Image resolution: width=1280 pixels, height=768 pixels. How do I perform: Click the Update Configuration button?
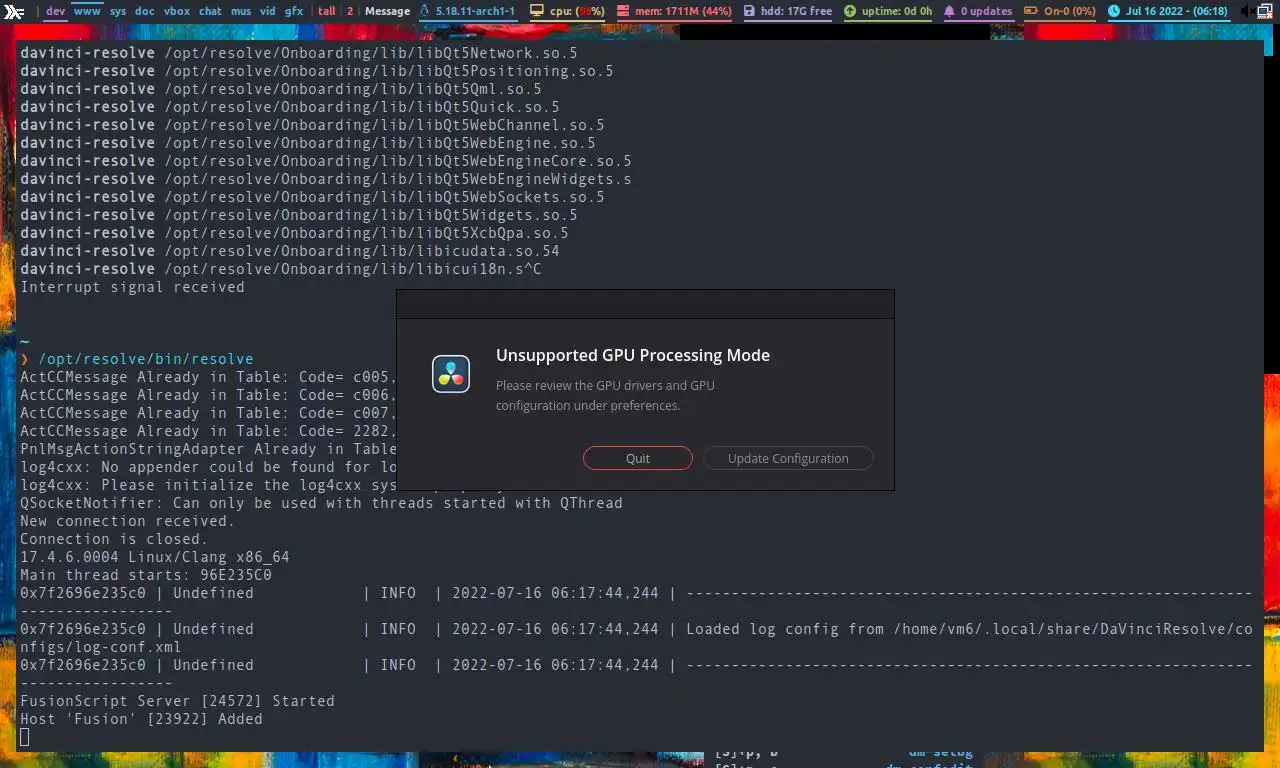click(788, 458)
